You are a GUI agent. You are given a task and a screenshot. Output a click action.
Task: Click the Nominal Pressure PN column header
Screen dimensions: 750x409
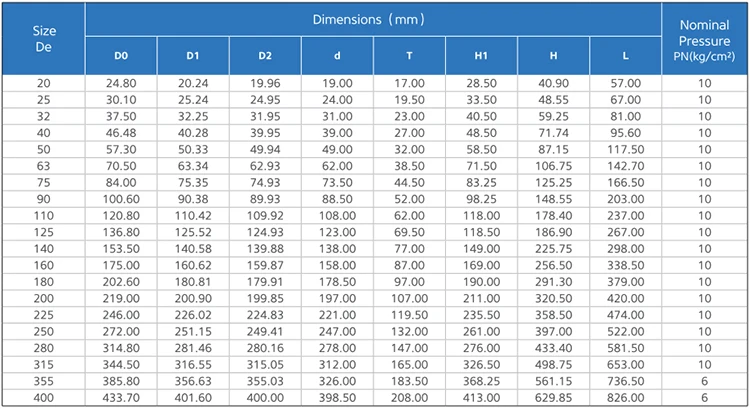click(x=704, y=38)
